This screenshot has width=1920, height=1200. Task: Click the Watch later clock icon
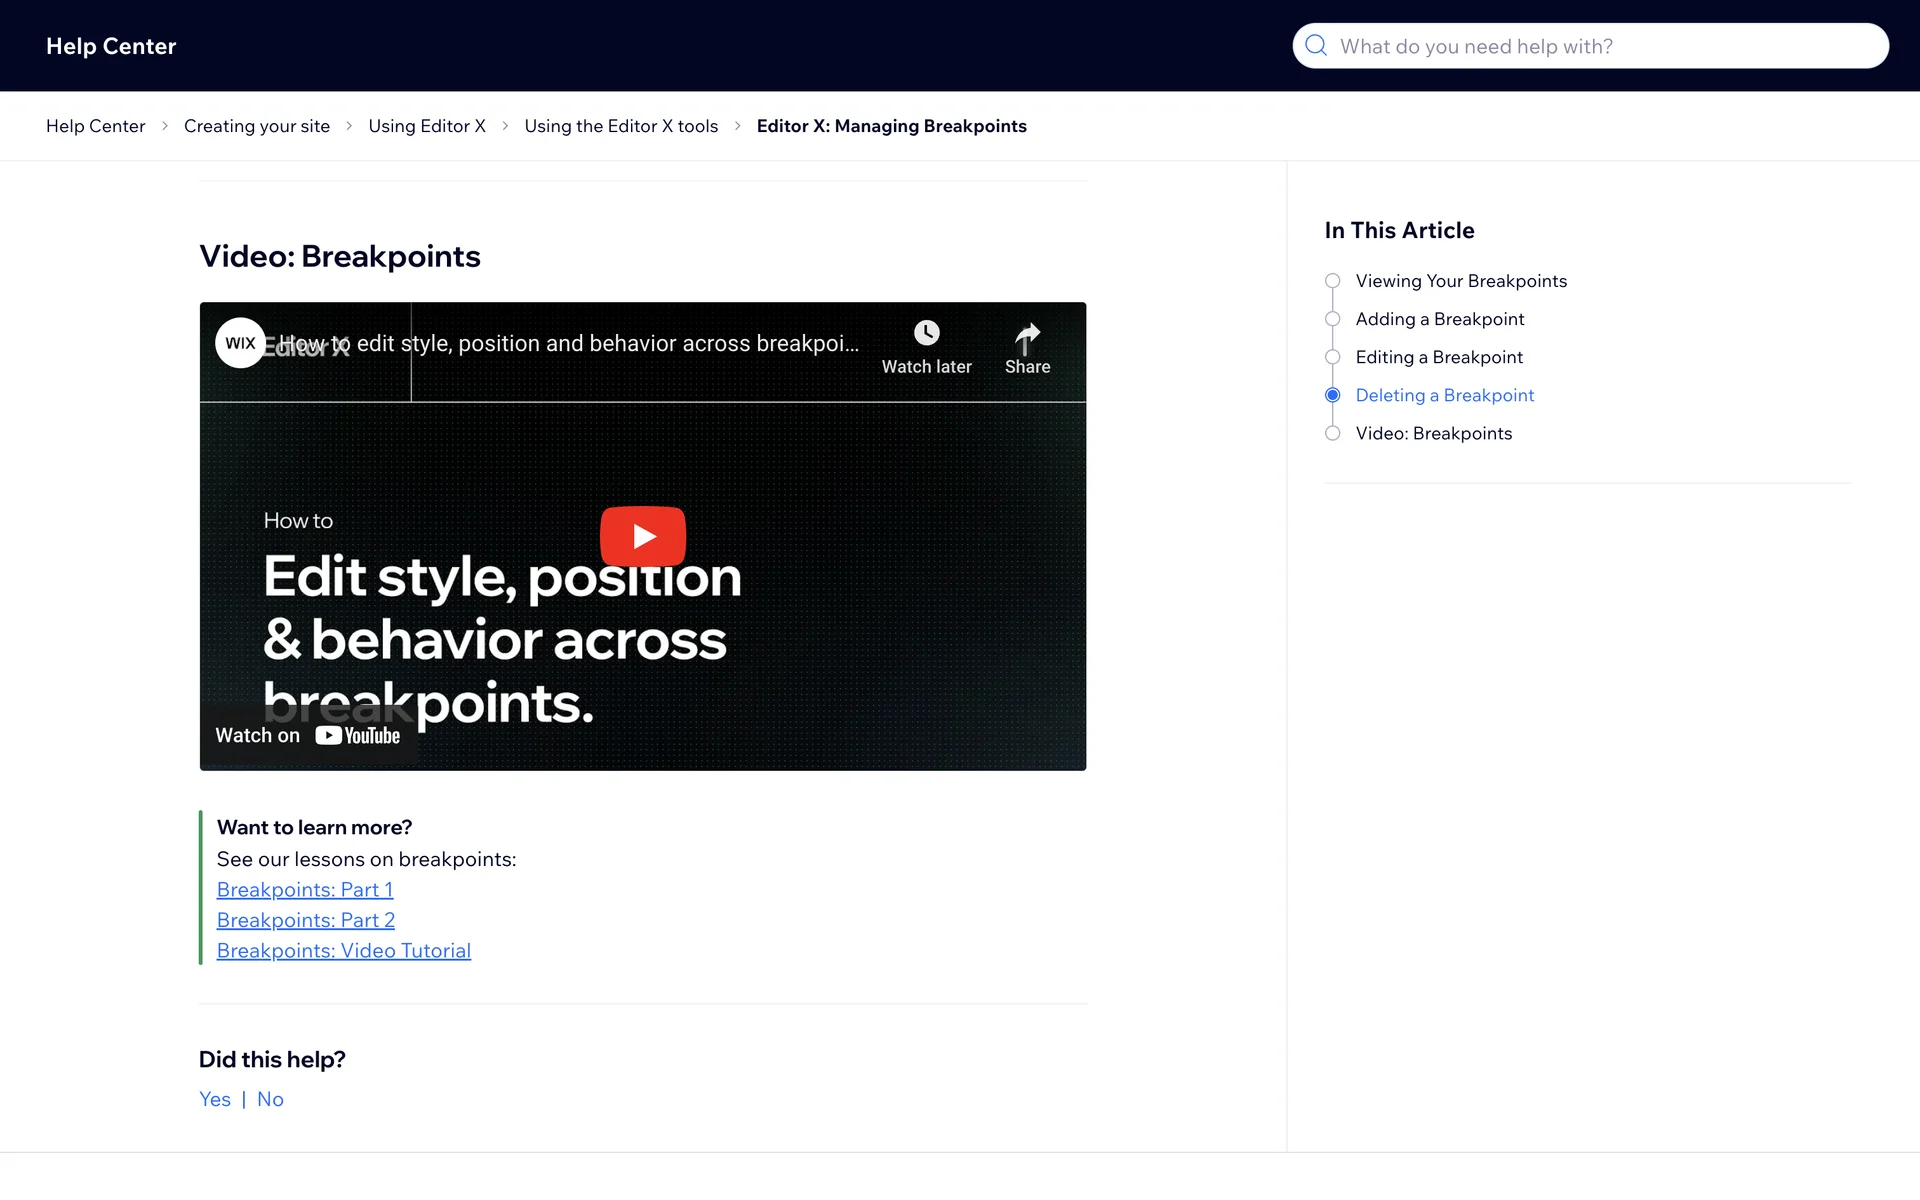tap(926, 333)
